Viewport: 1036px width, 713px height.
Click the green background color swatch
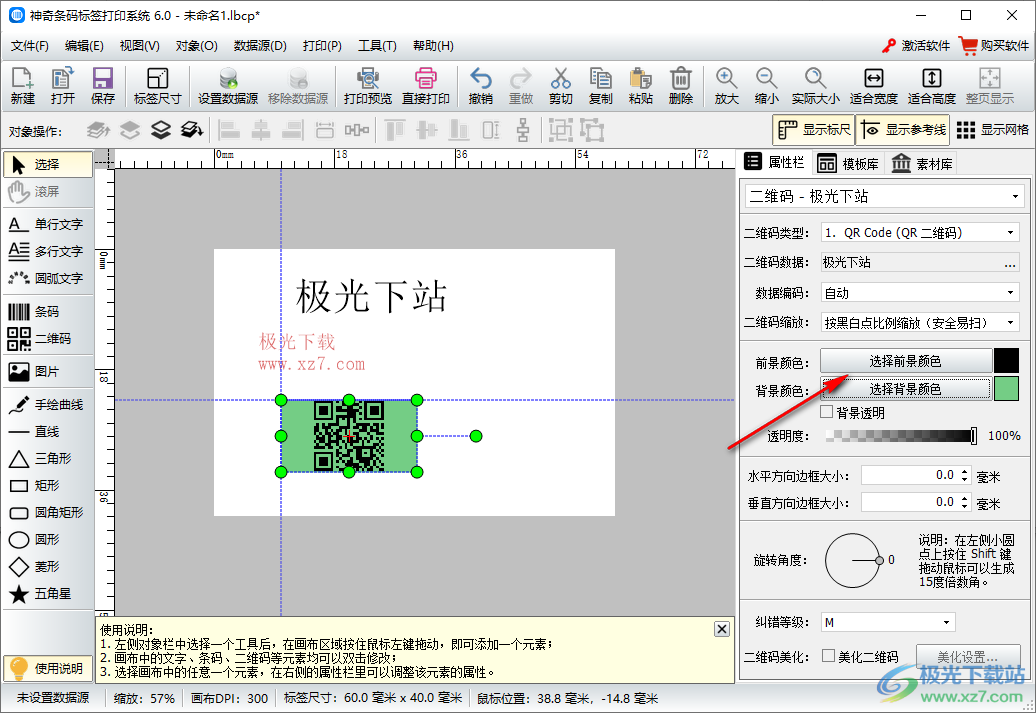point(1006,389)
